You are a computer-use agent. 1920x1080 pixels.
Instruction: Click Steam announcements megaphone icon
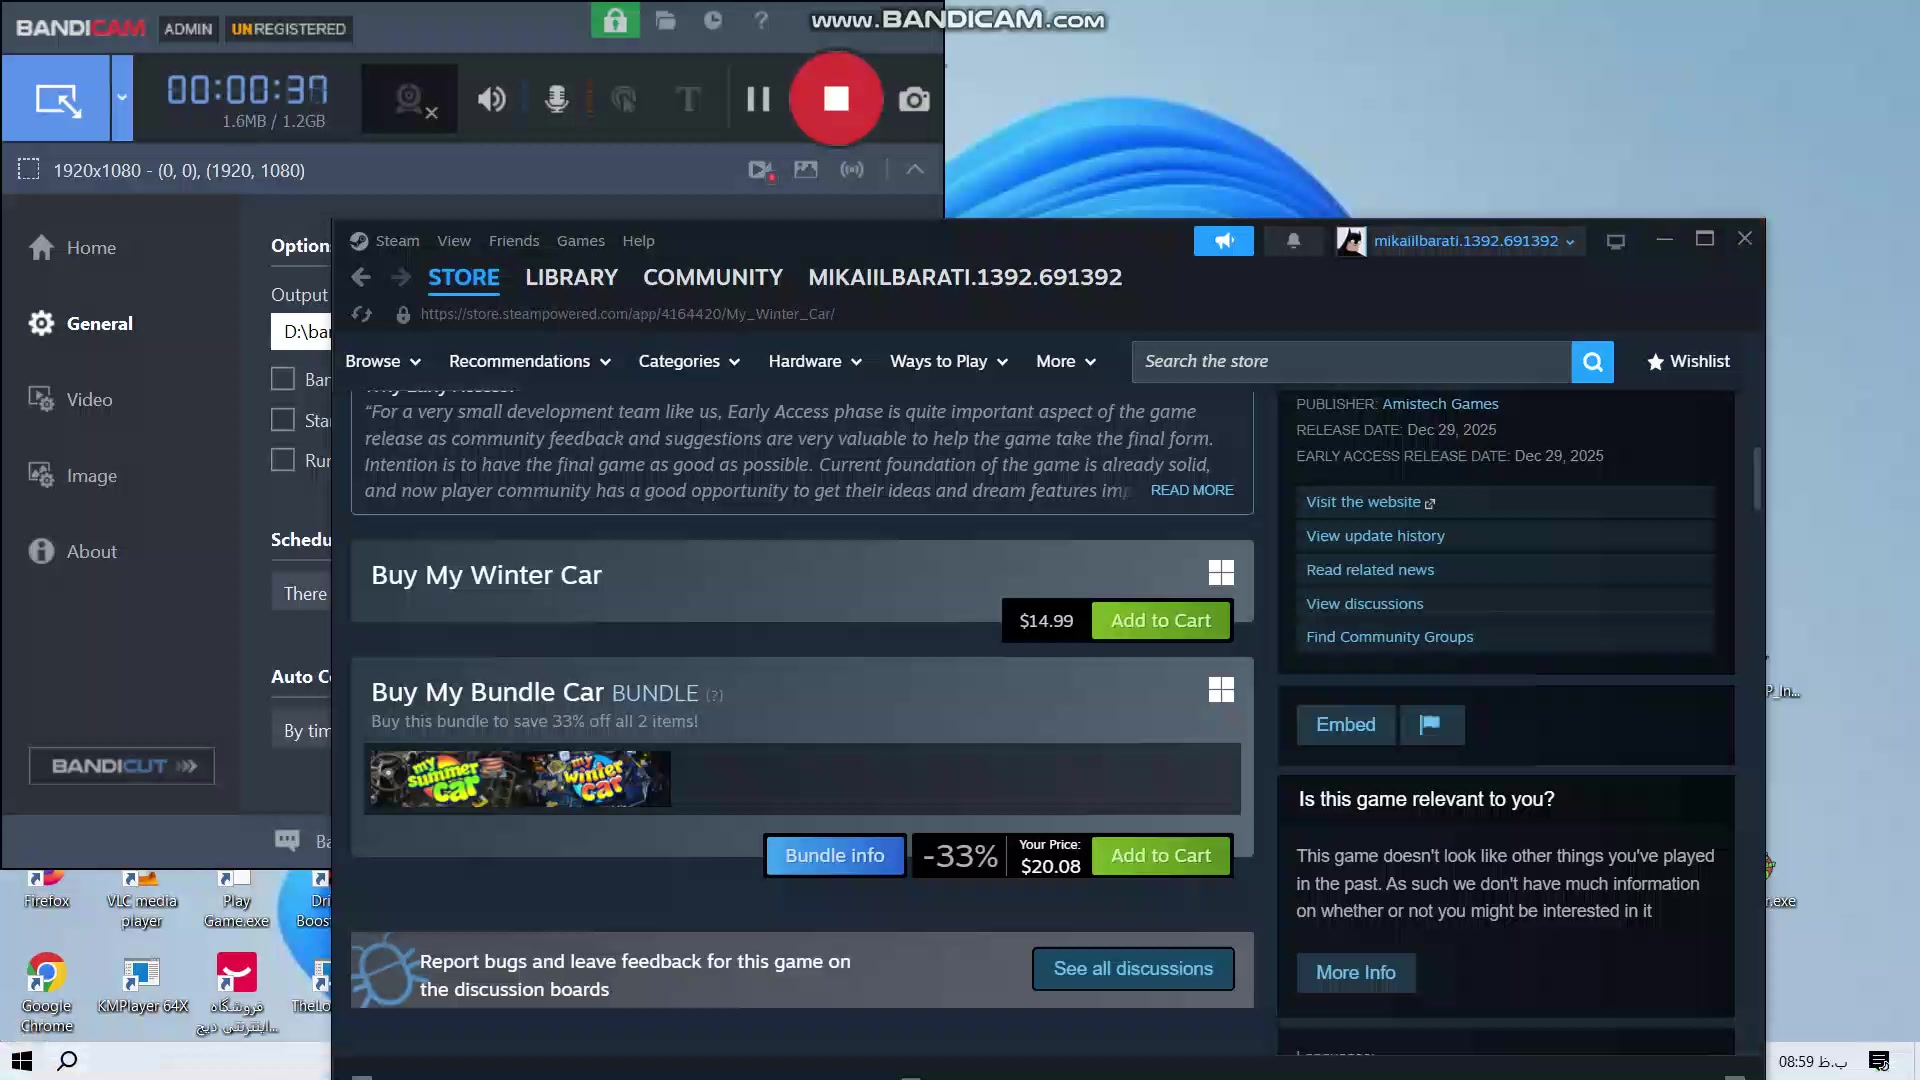click(1223, 241)
